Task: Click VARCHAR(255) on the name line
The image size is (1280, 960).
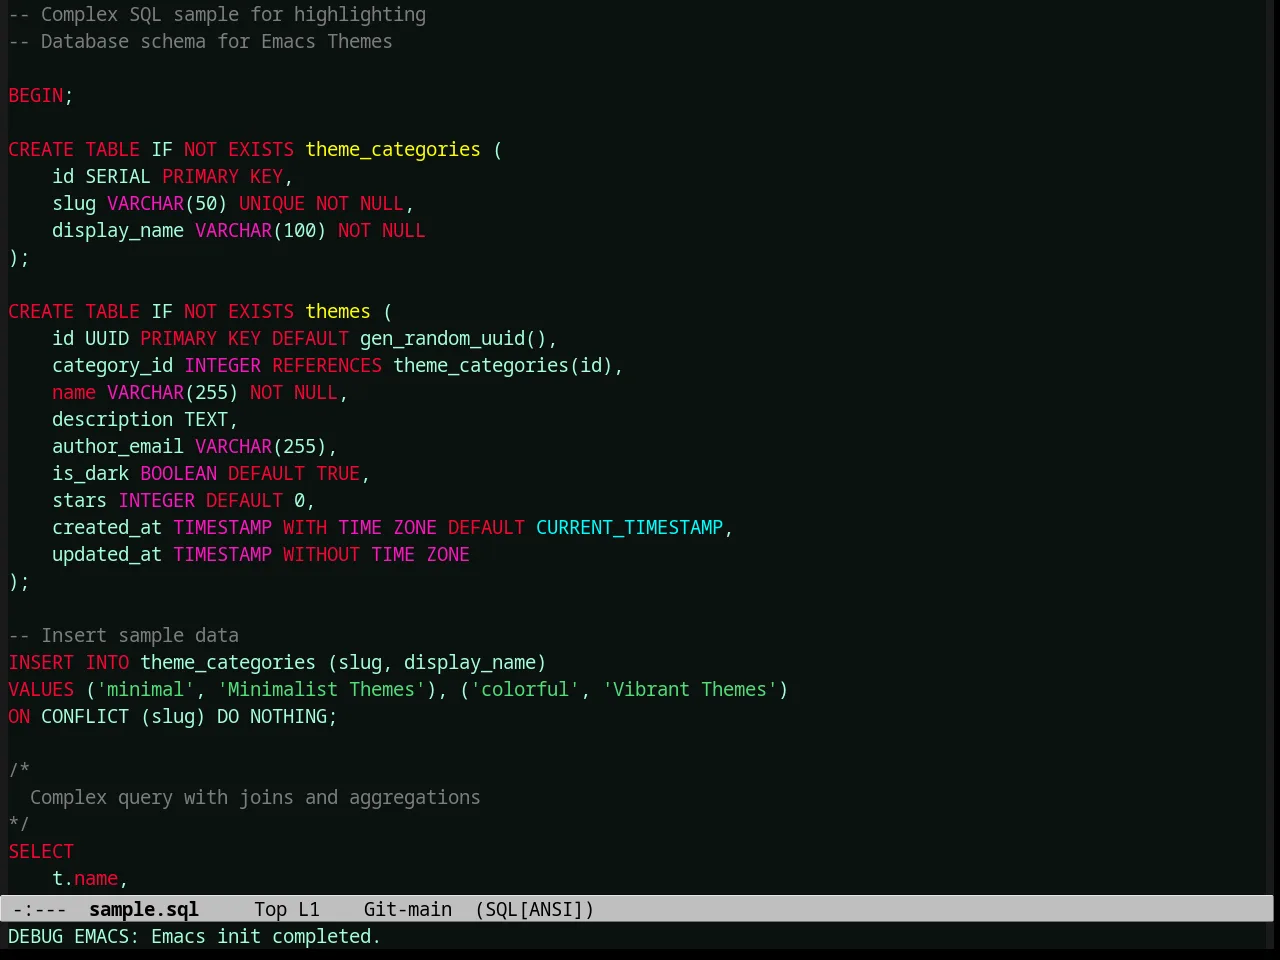Action: 172,392
